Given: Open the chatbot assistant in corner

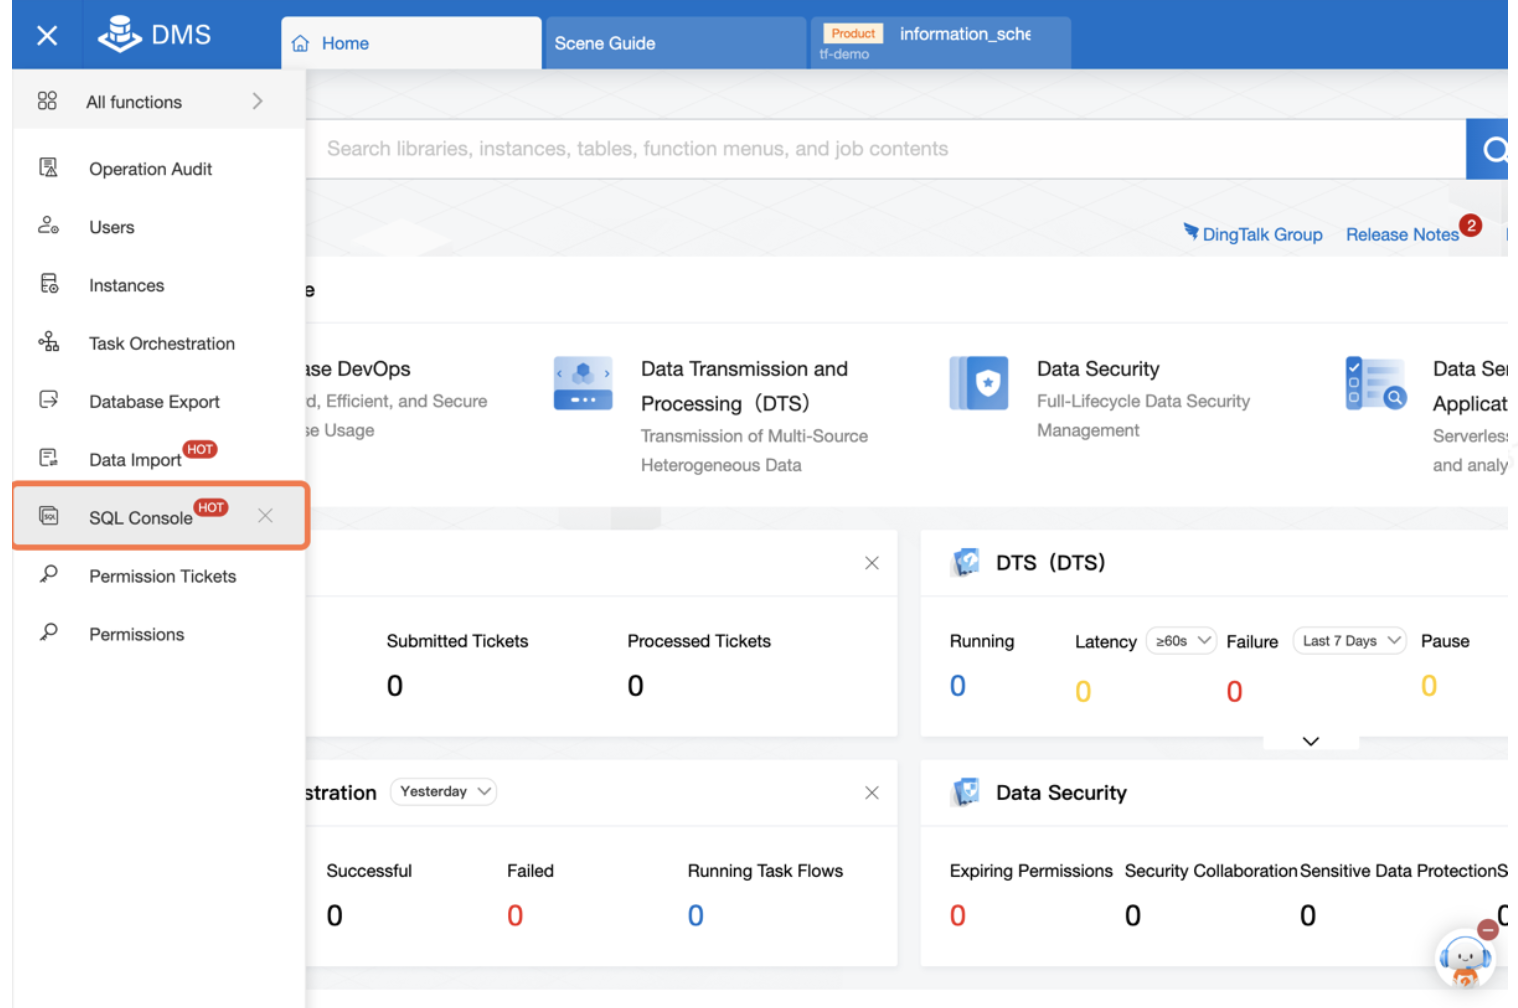Looking at the screenshot, I should coord(1464,960).
